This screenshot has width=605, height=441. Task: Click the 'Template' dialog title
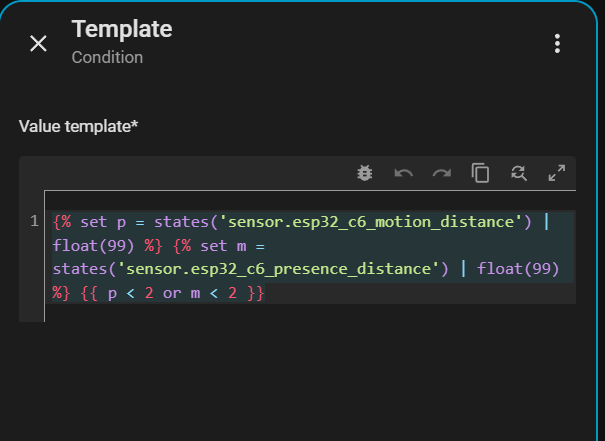click(121, 30)
